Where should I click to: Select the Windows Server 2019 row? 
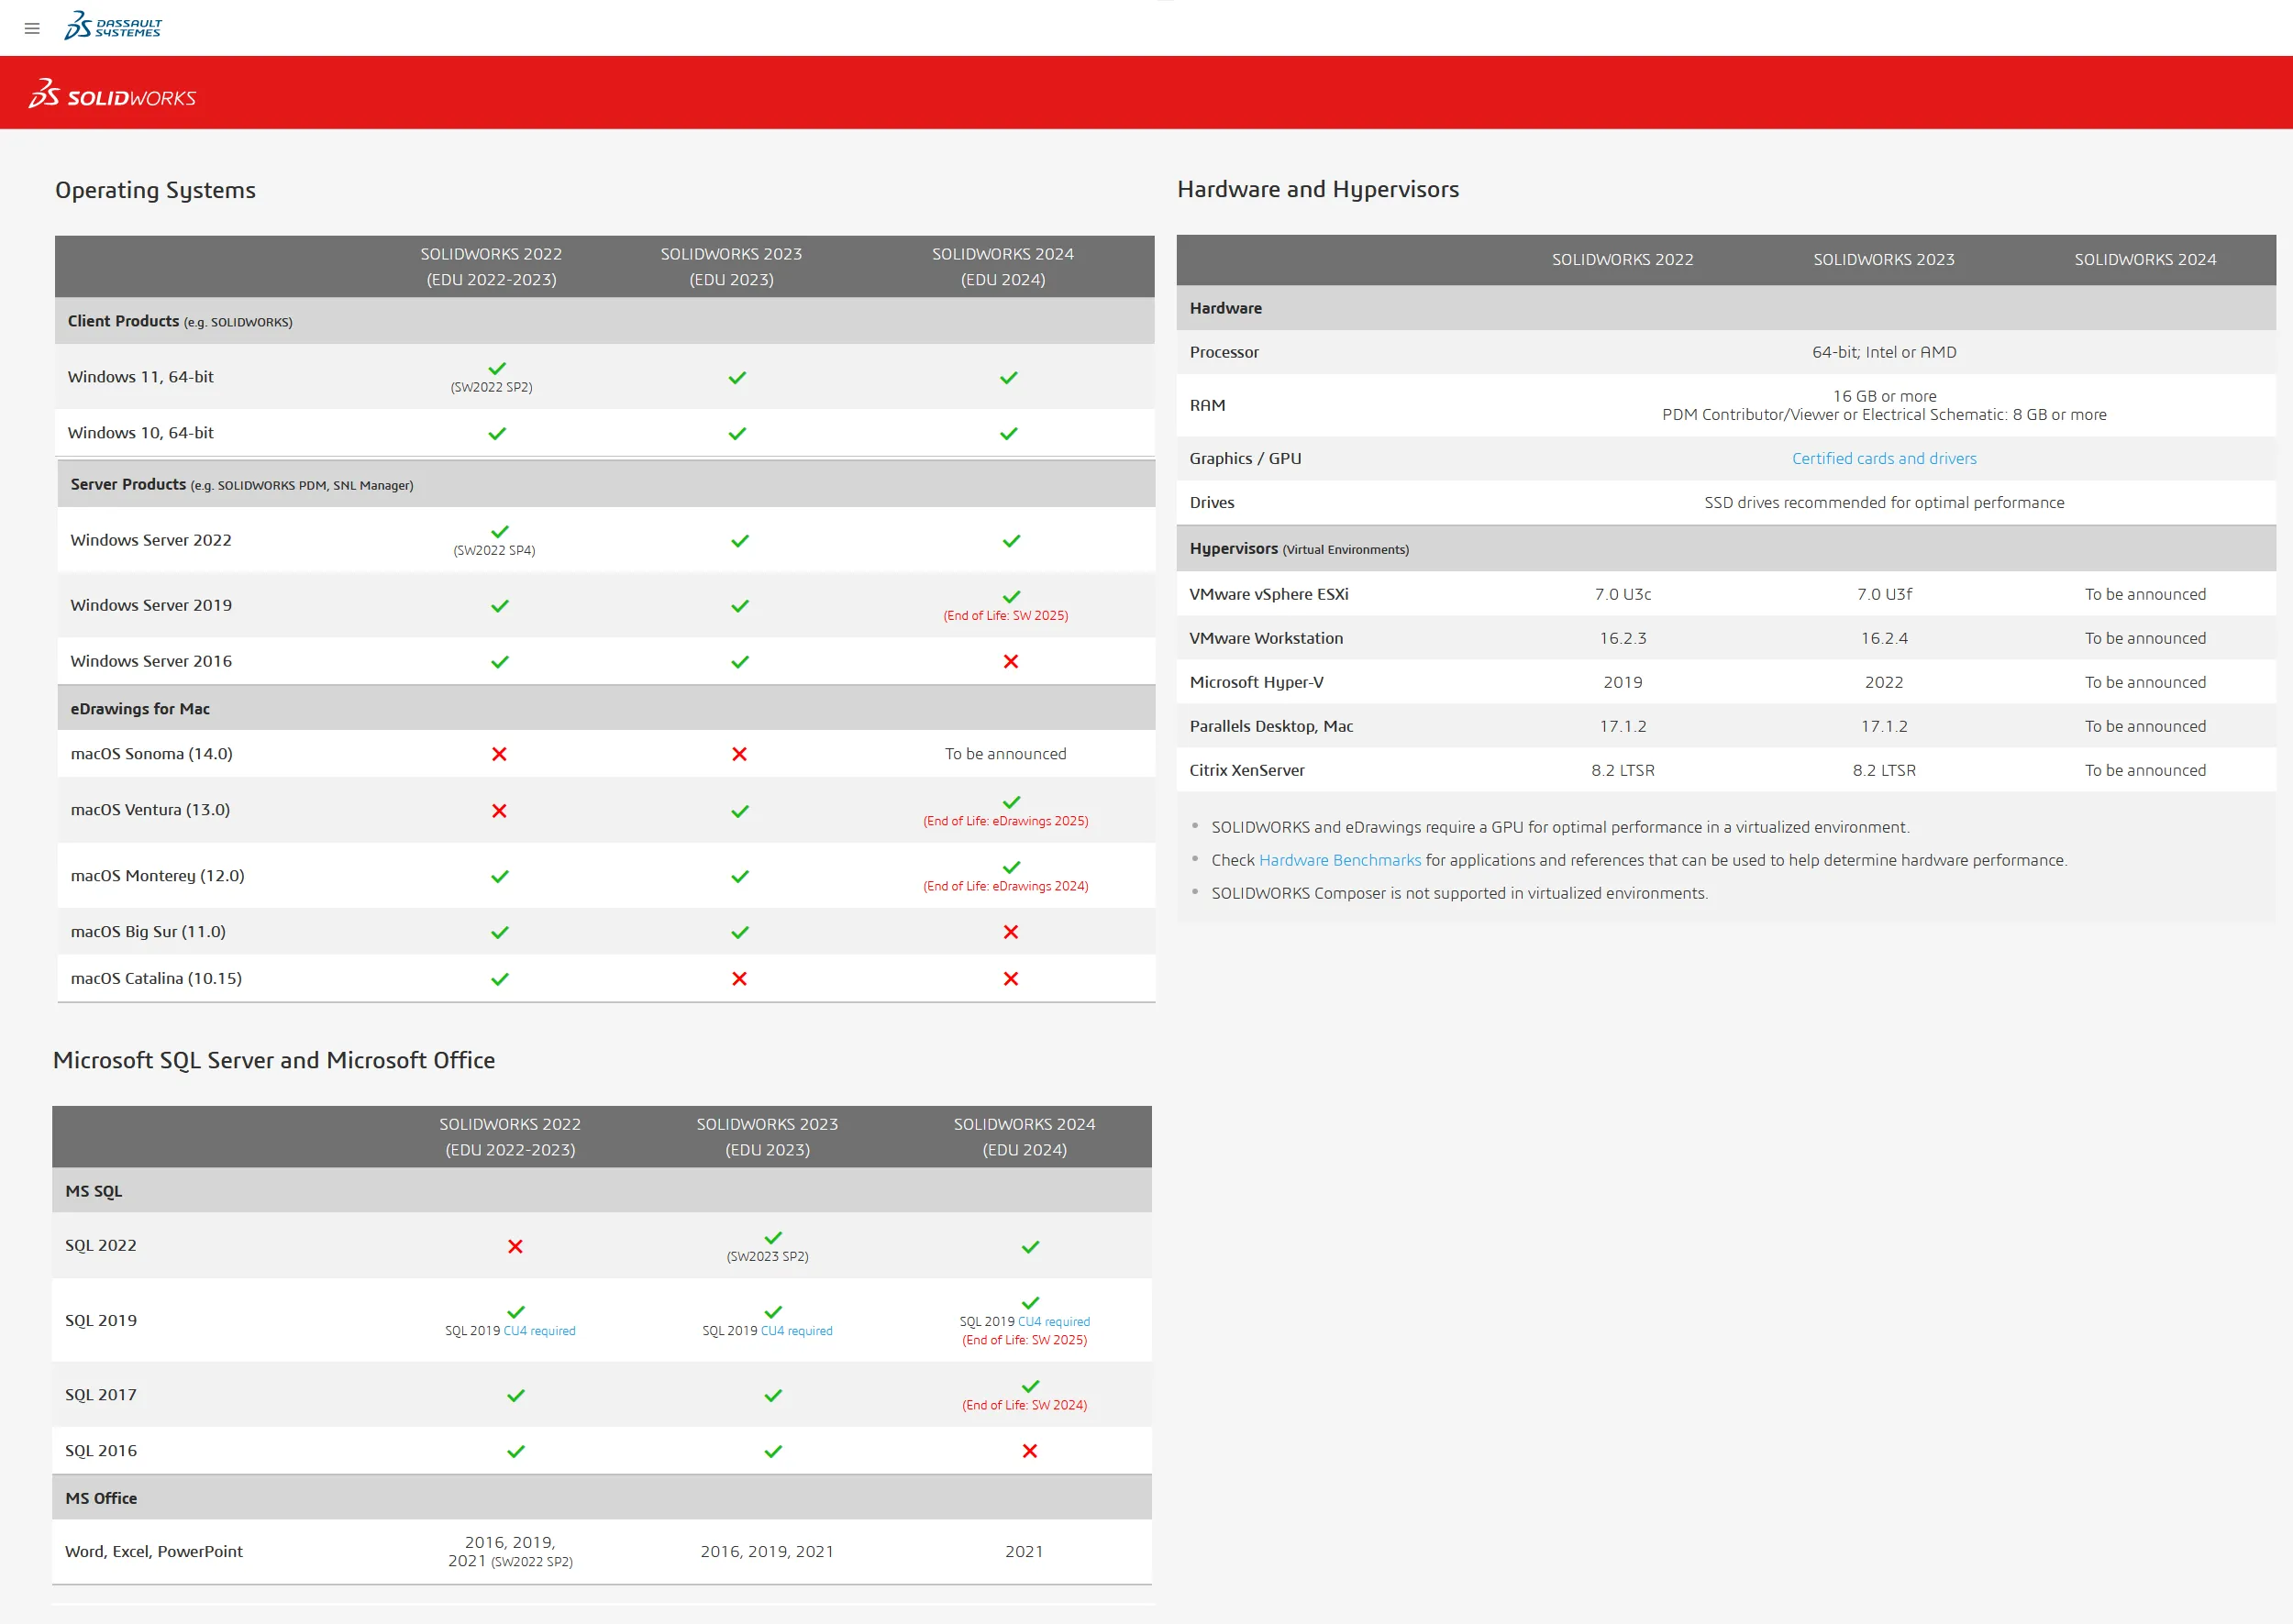click(150, 605)
